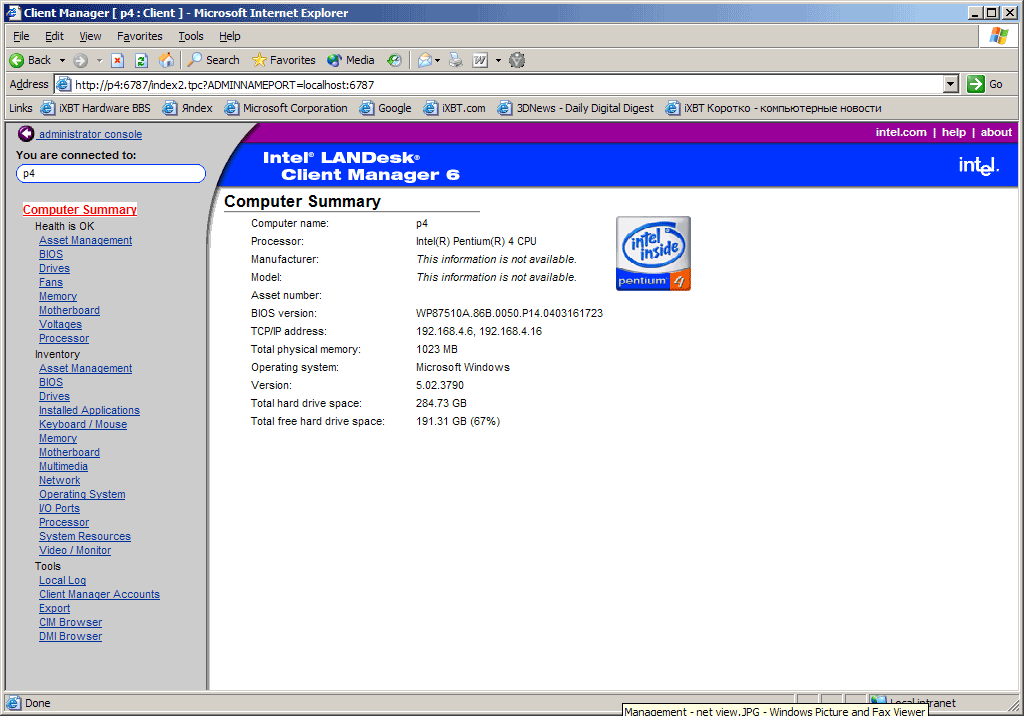Click the Refresh page icon
Image resolution: width=1024 pixels, height=716 pixels.
141,60
